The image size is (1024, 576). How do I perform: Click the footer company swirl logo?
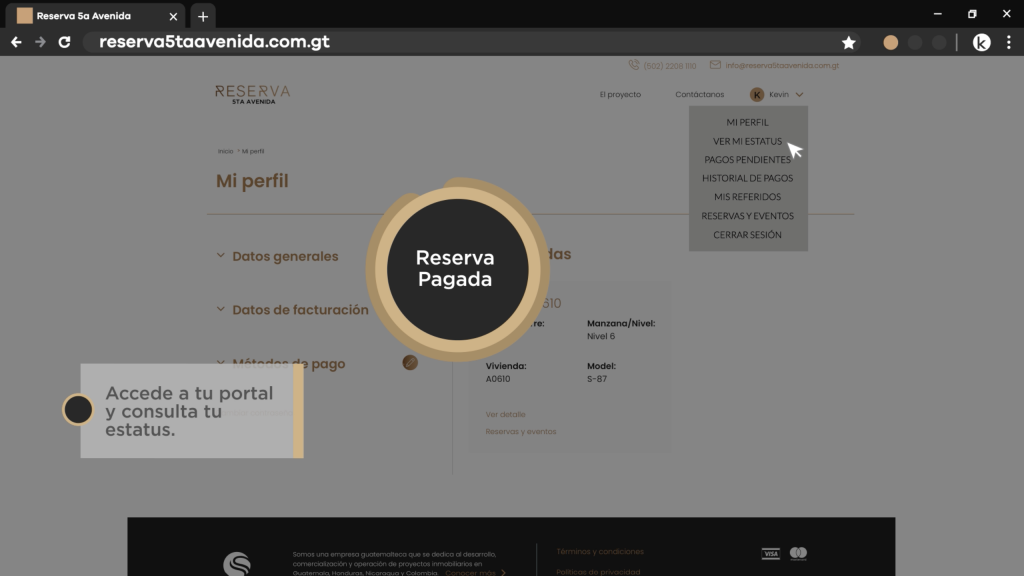pyautogui.click(x=237, y=564)
